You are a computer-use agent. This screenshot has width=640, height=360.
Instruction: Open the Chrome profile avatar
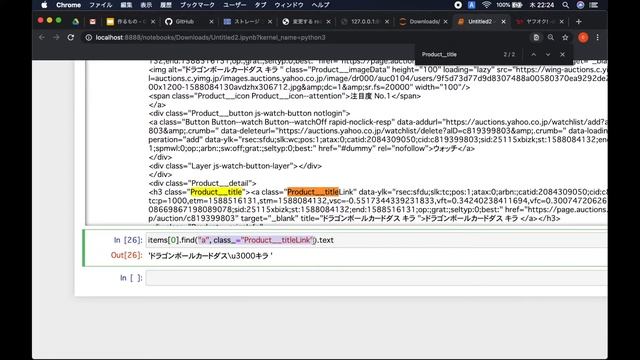[x=583, y=37]
